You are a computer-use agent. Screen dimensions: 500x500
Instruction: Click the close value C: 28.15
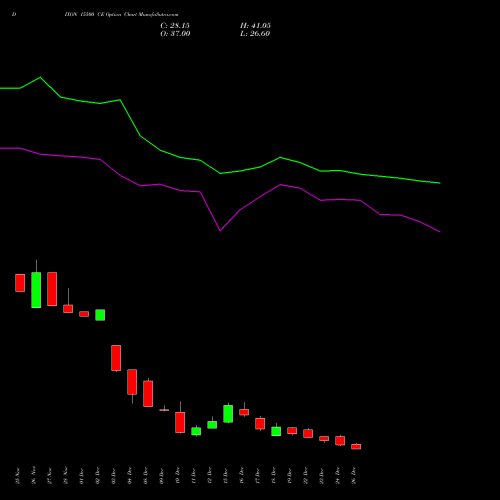pos(175,26)
